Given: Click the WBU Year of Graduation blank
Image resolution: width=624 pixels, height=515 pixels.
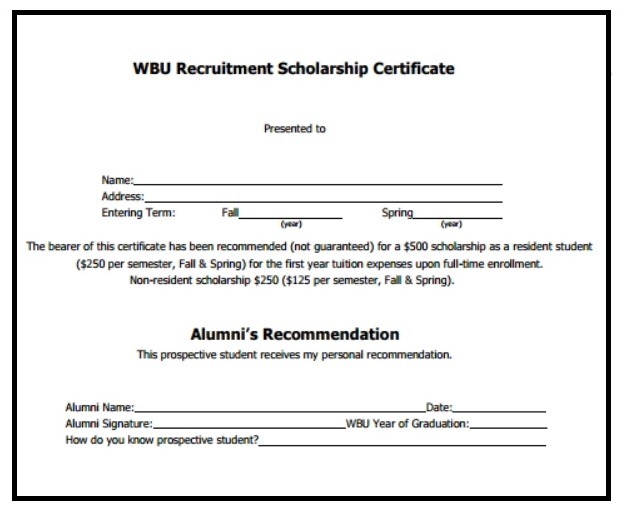Looking at the screenshot, I should pos(509,423).
